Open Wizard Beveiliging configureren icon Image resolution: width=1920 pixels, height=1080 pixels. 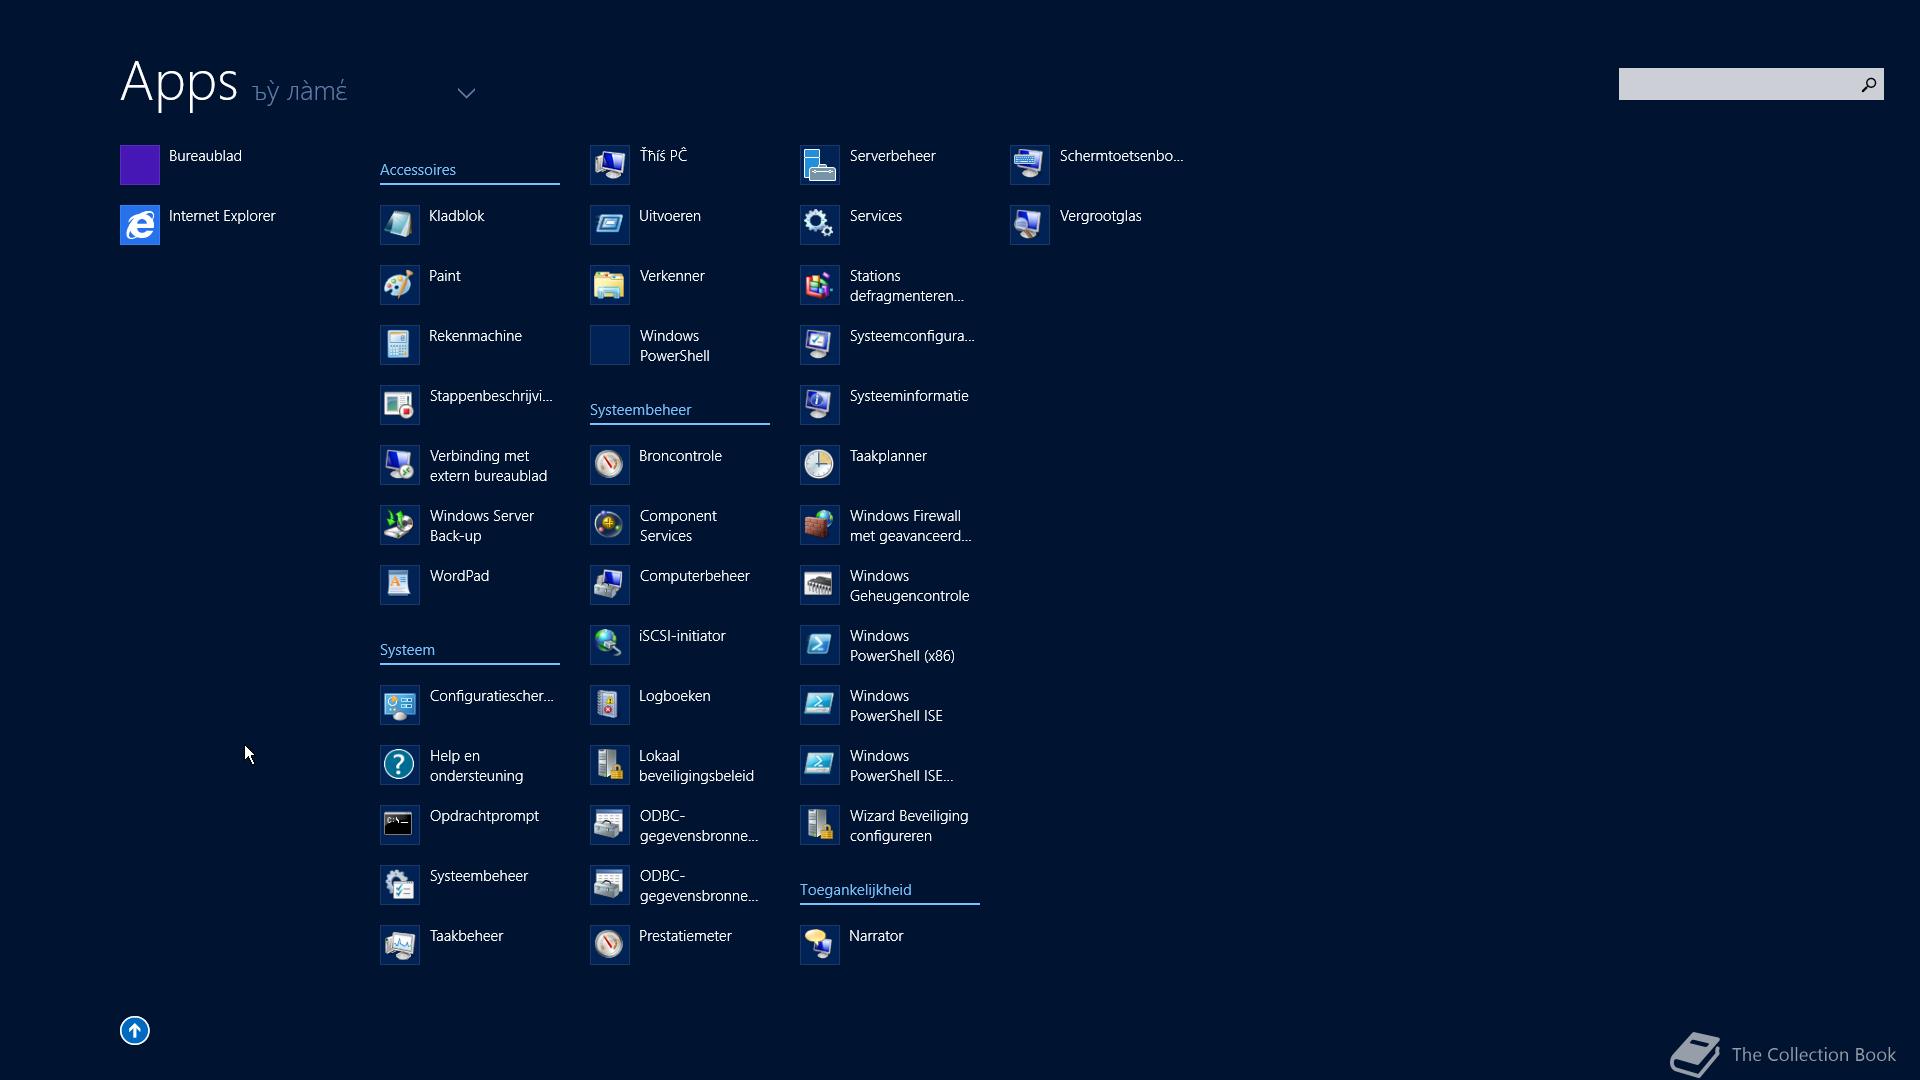click(x=820, y=825)
